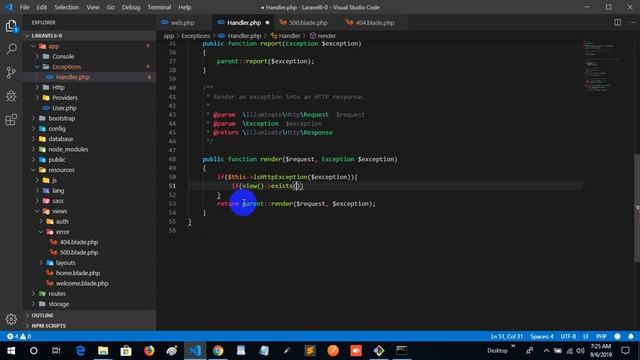Image resolution: width=640 pixels, height=360 pixels.
Task: Open Cortana search circle on taskbar
Action: [34, 351]
